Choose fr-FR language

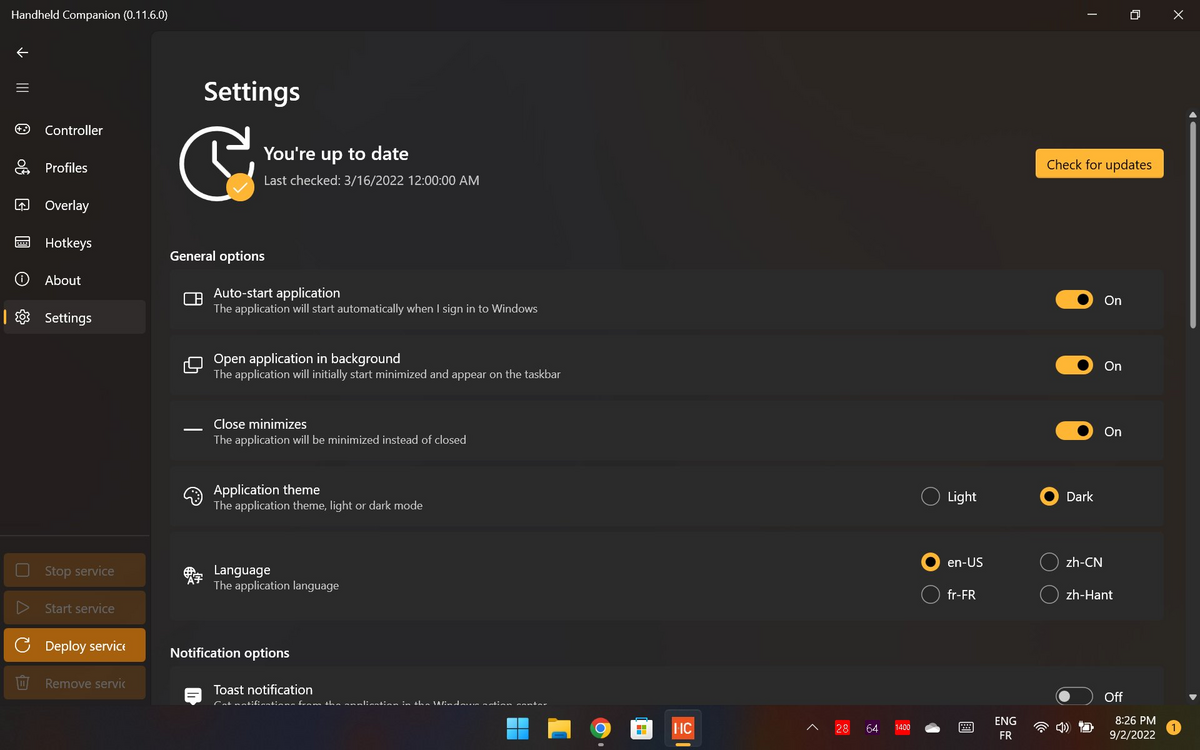pos(948,595)
